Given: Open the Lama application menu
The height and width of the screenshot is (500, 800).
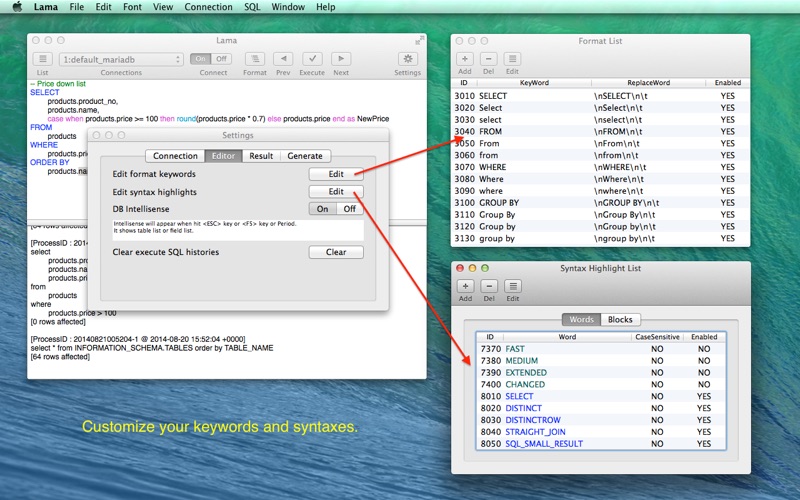Looking at the screenshot, I should 46,7.
